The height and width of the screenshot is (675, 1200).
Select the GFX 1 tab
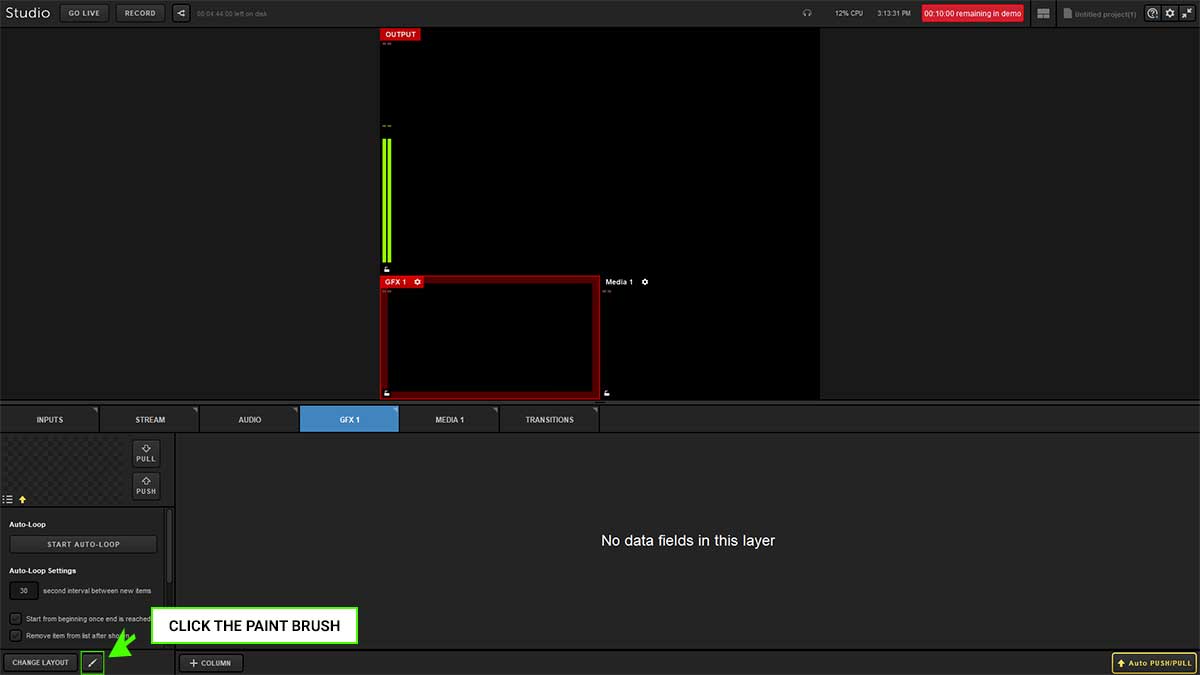tap(350, 420)
